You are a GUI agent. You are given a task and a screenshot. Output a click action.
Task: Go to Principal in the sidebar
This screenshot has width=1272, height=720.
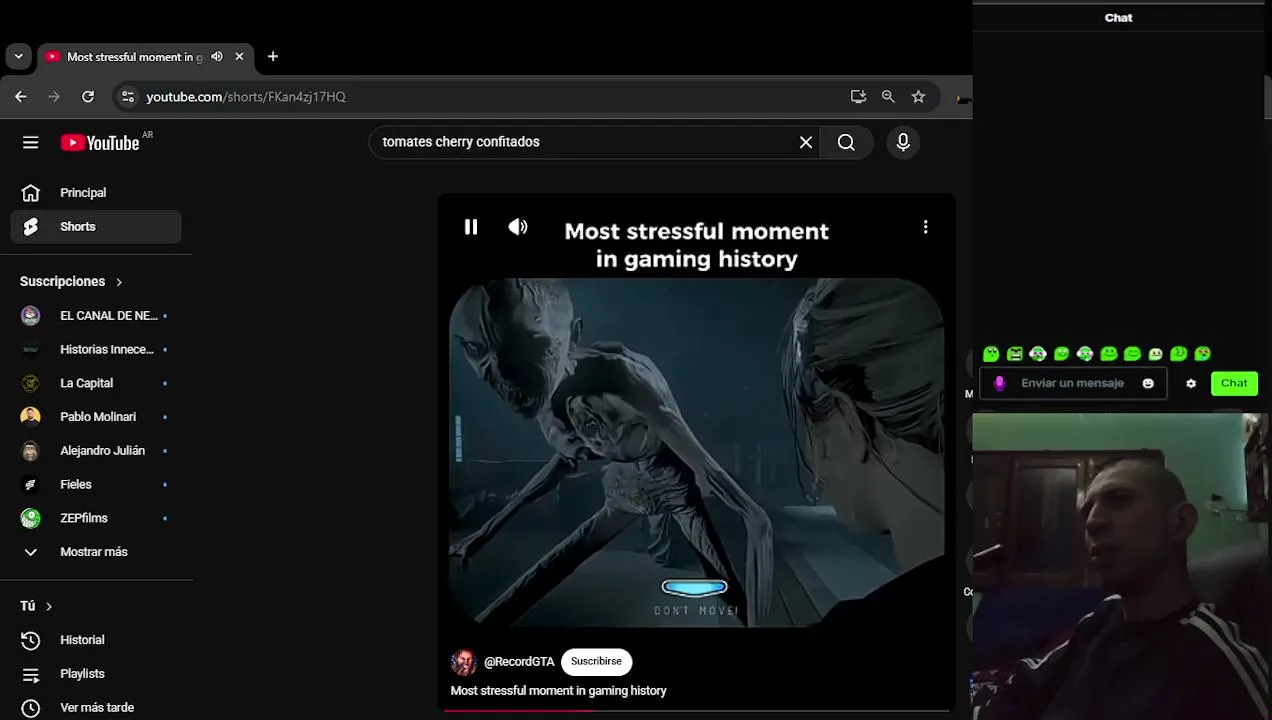96,193
